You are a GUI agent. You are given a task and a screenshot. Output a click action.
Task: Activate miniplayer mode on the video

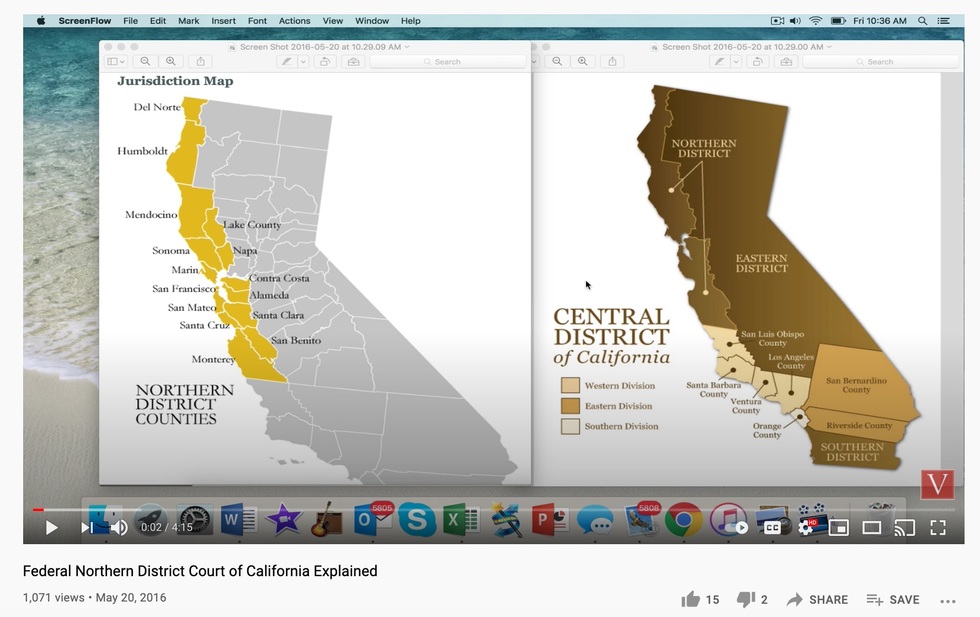tap(838, 528)
